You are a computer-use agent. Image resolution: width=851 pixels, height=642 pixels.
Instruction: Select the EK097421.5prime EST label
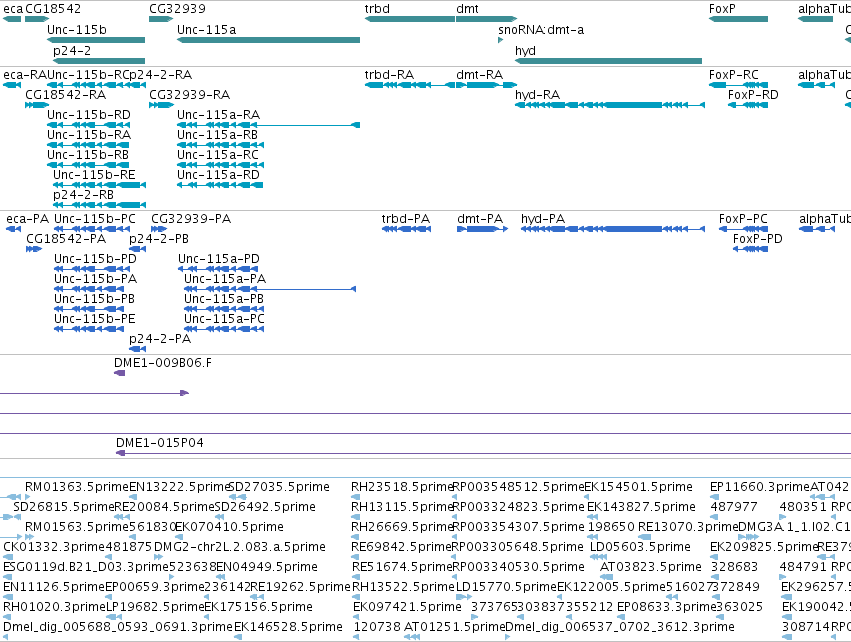click(407, 607)
